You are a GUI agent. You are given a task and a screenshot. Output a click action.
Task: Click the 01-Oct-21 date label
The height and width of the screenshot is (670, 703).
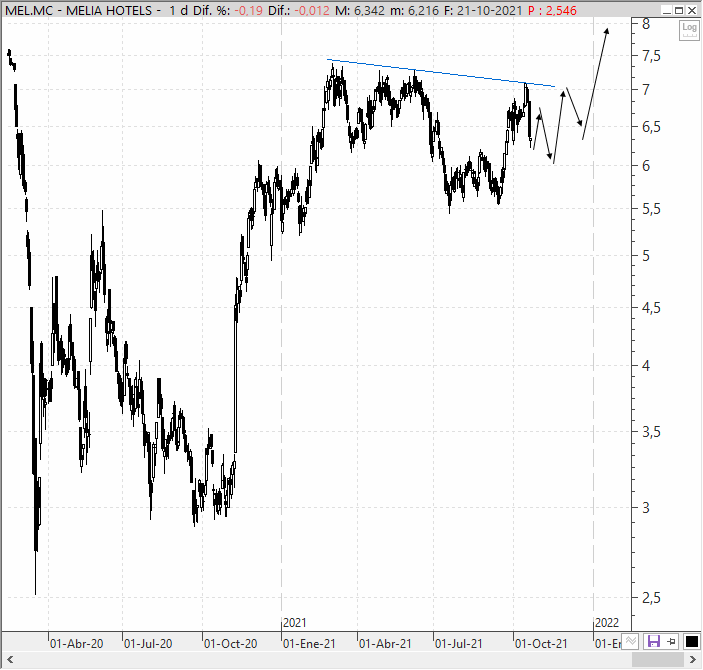pos(541,644)
